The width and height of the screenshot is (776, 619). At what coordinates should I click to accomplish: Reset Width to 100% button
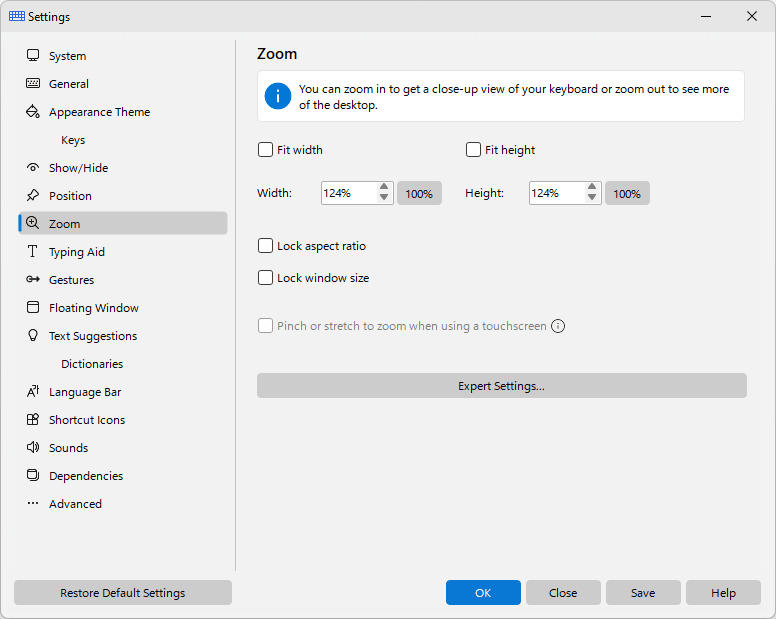(x=419, y=193)
